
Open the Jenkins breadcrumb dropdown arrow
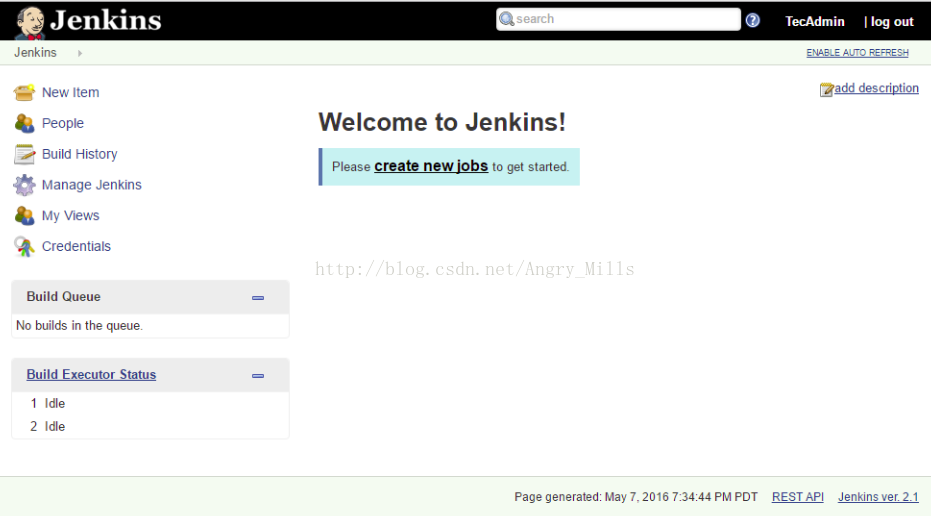click(80, 53)
